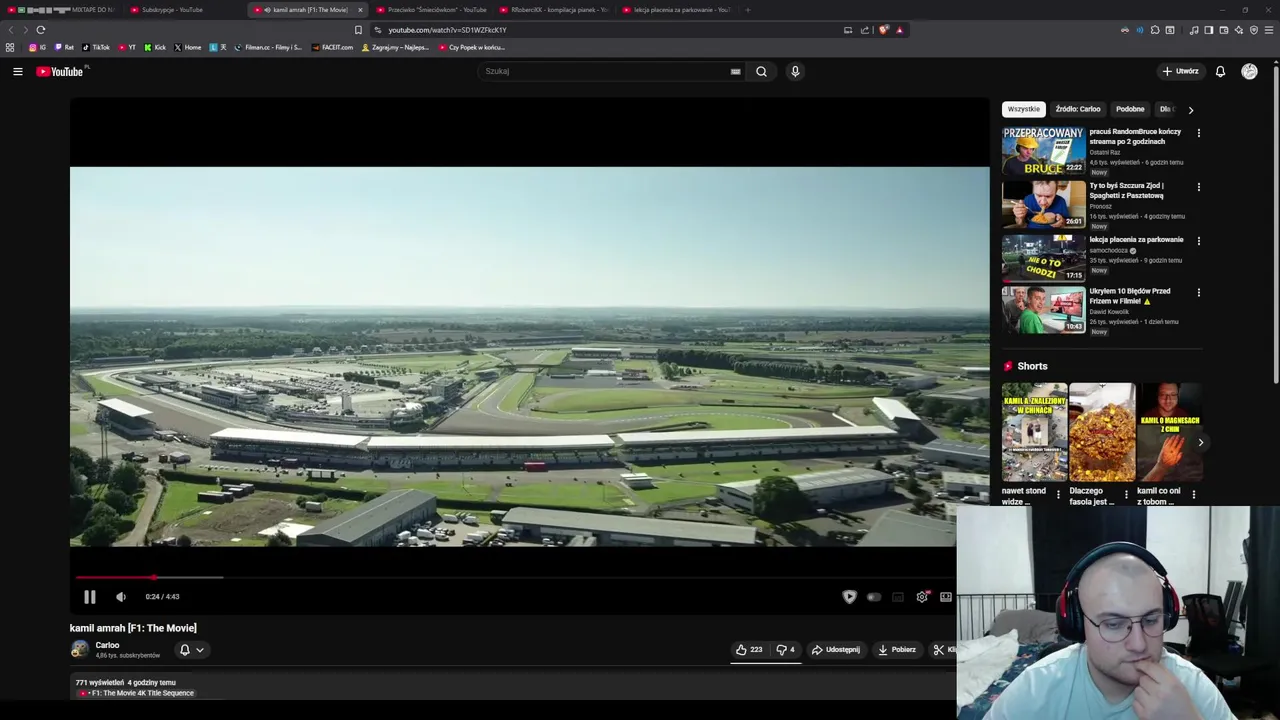Open YouTube notifications bell
This screenshot has height=720, width=1280.
pos(1220,71)
